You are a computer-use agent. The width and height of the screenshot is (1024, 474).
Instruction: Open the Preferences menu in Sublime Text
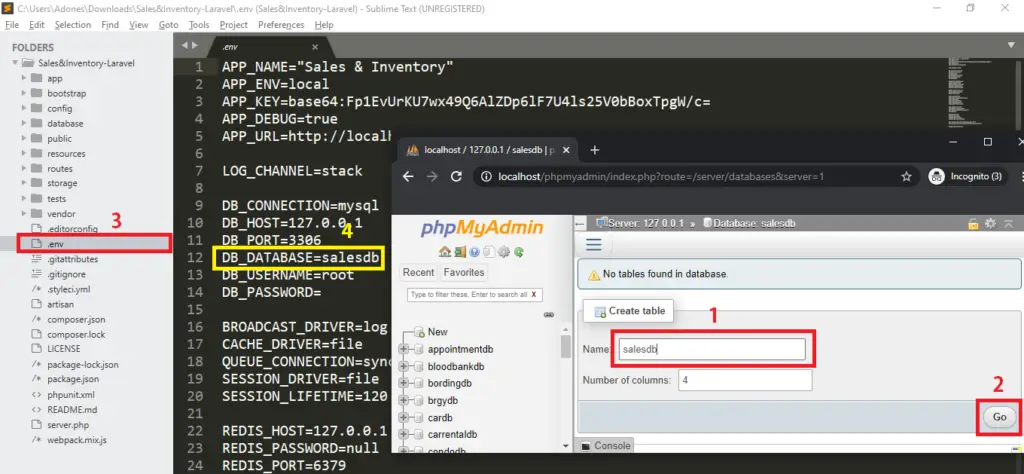(x=281, y=24)
